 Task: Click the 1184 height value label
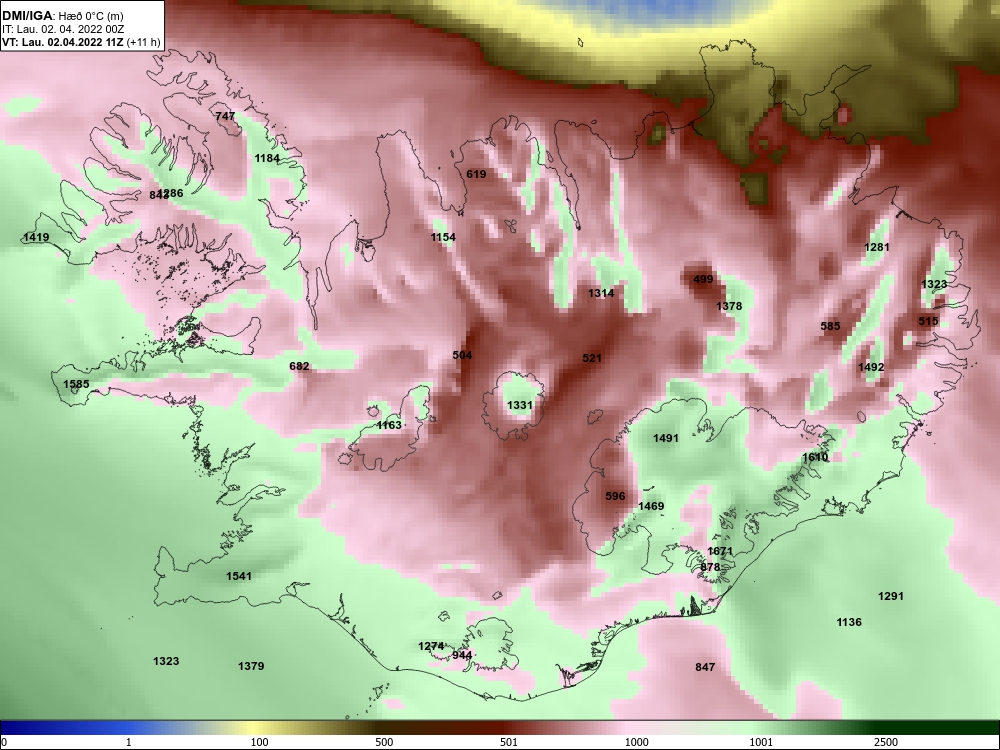(267, 158)
